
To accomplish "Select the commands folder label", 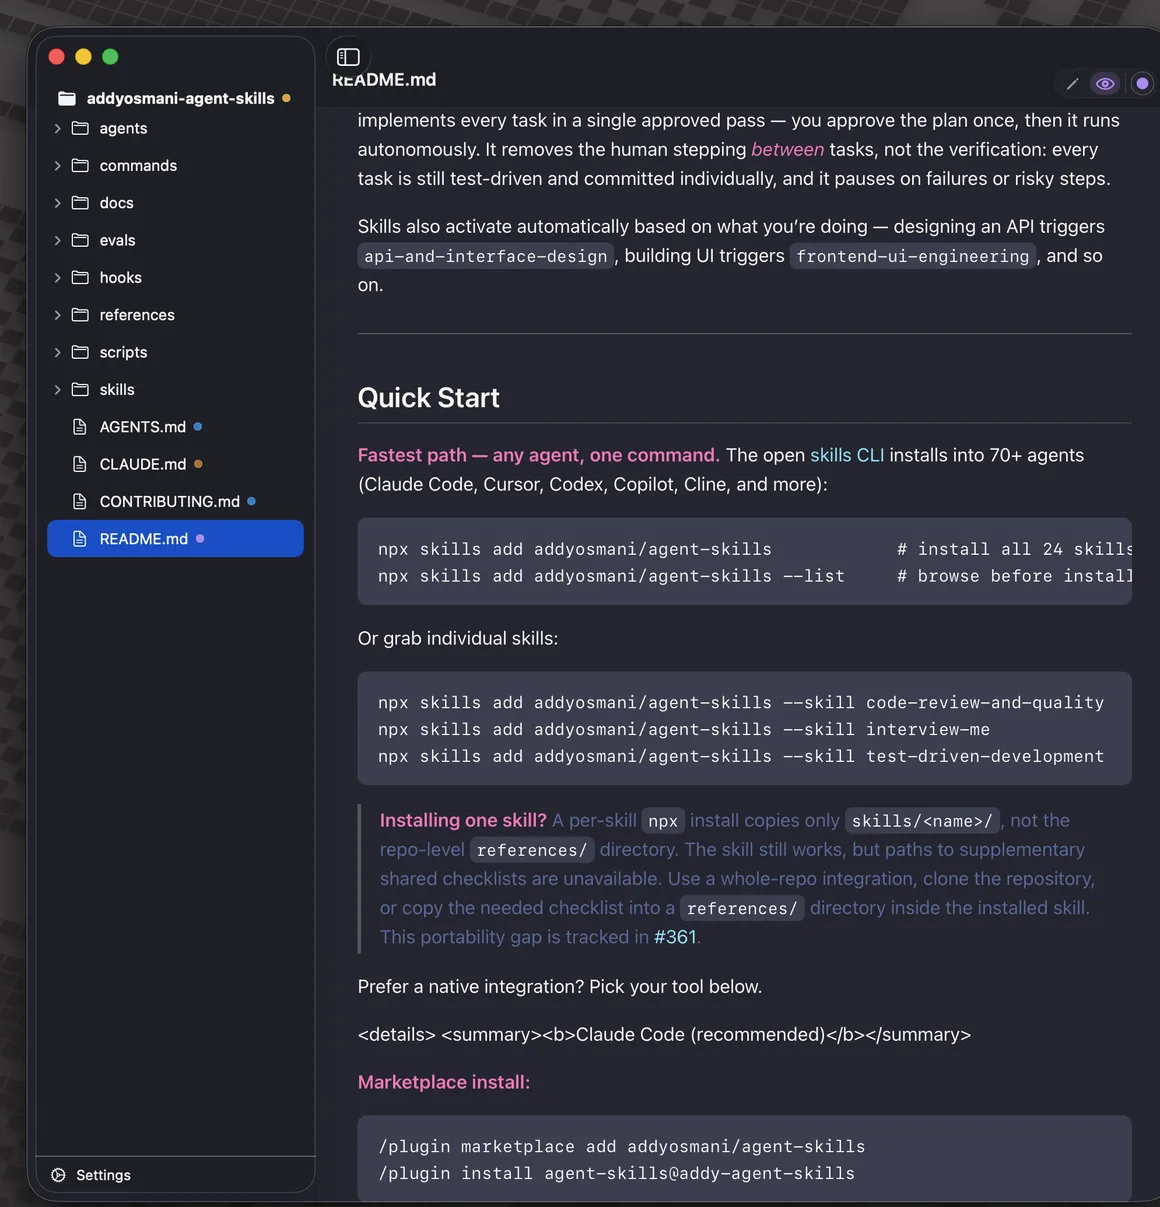I will [138, 165].
